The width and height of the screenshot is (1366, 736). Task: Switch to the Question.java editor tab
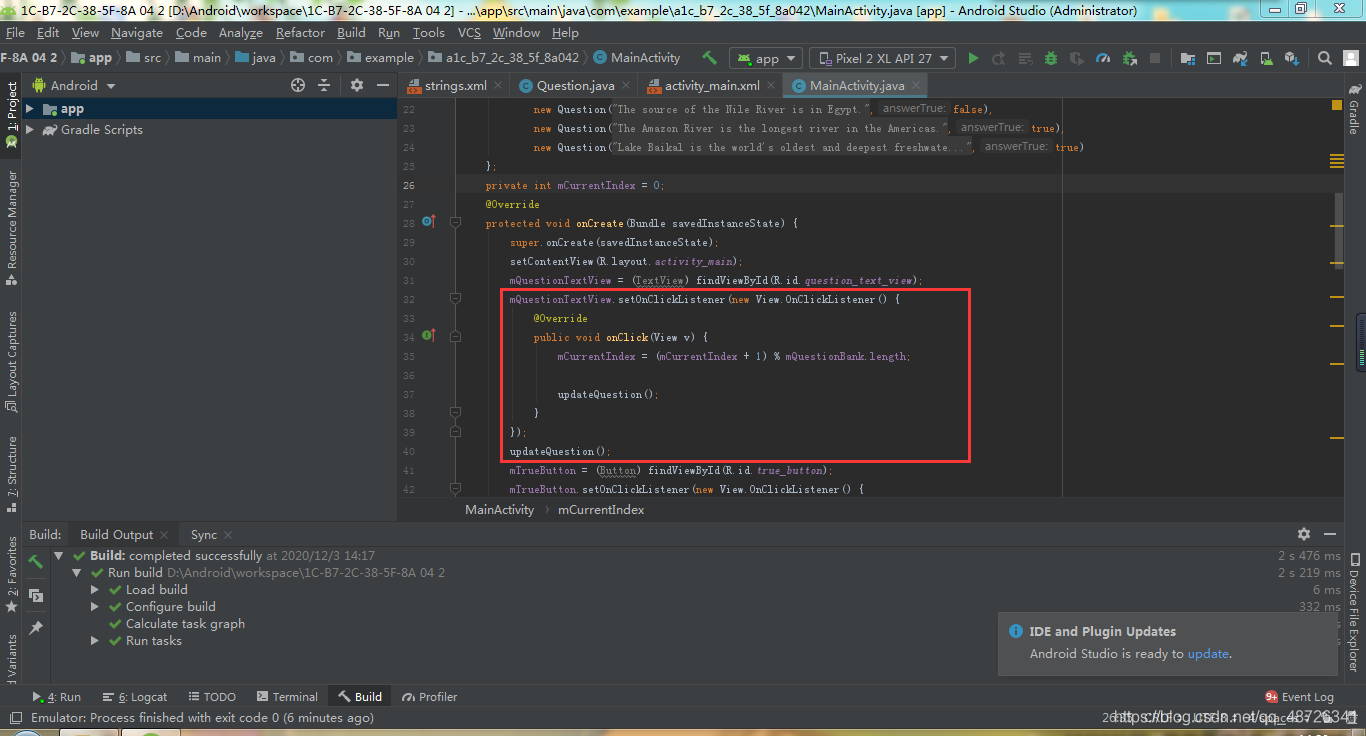[x=575, y=85]
